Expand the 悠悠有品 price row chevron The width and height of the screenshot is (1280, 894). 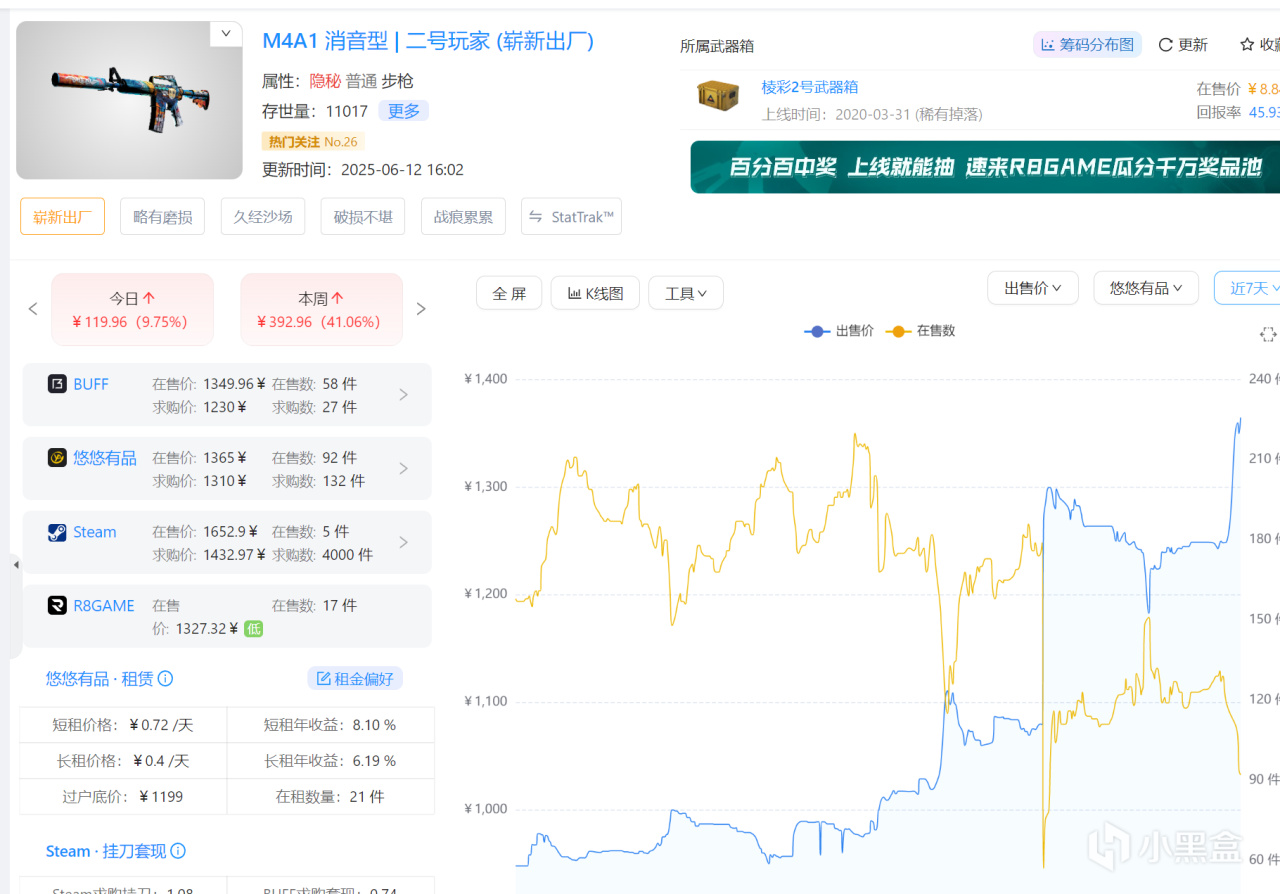[404, 468]
